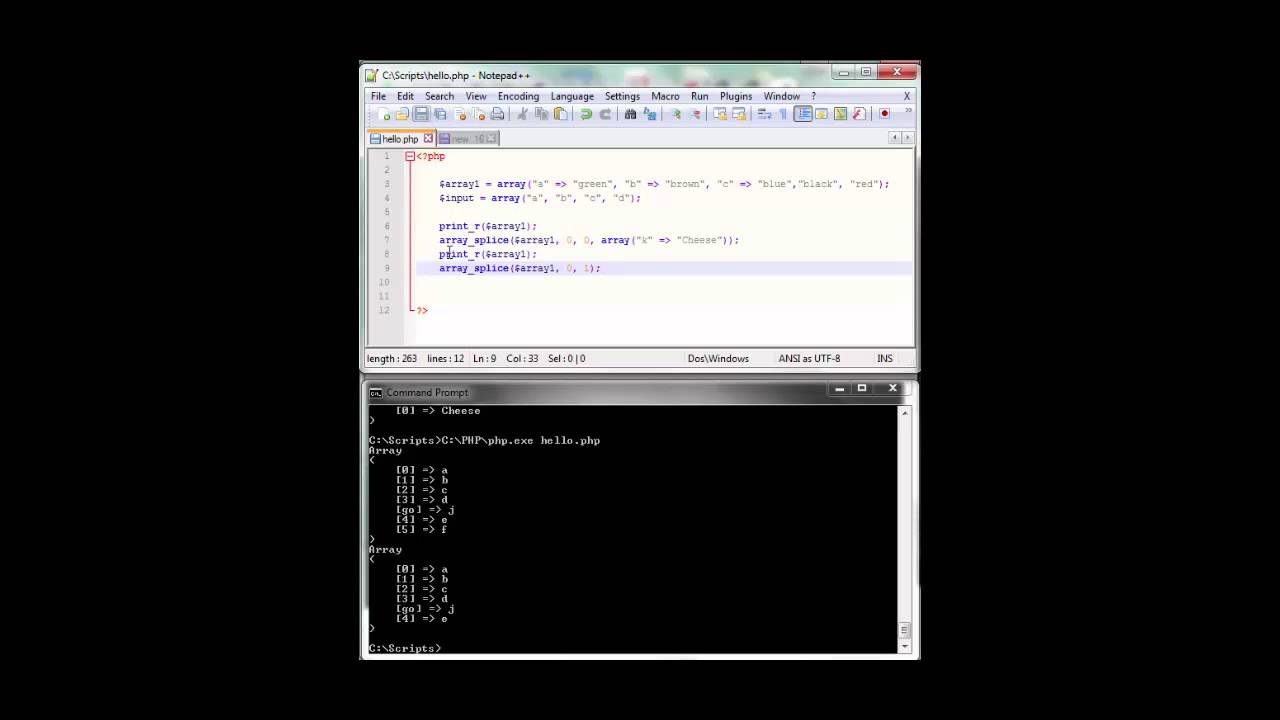1280x720 pixels.
Task: Cut selection using the scissors icon
Action: [523, 114]
